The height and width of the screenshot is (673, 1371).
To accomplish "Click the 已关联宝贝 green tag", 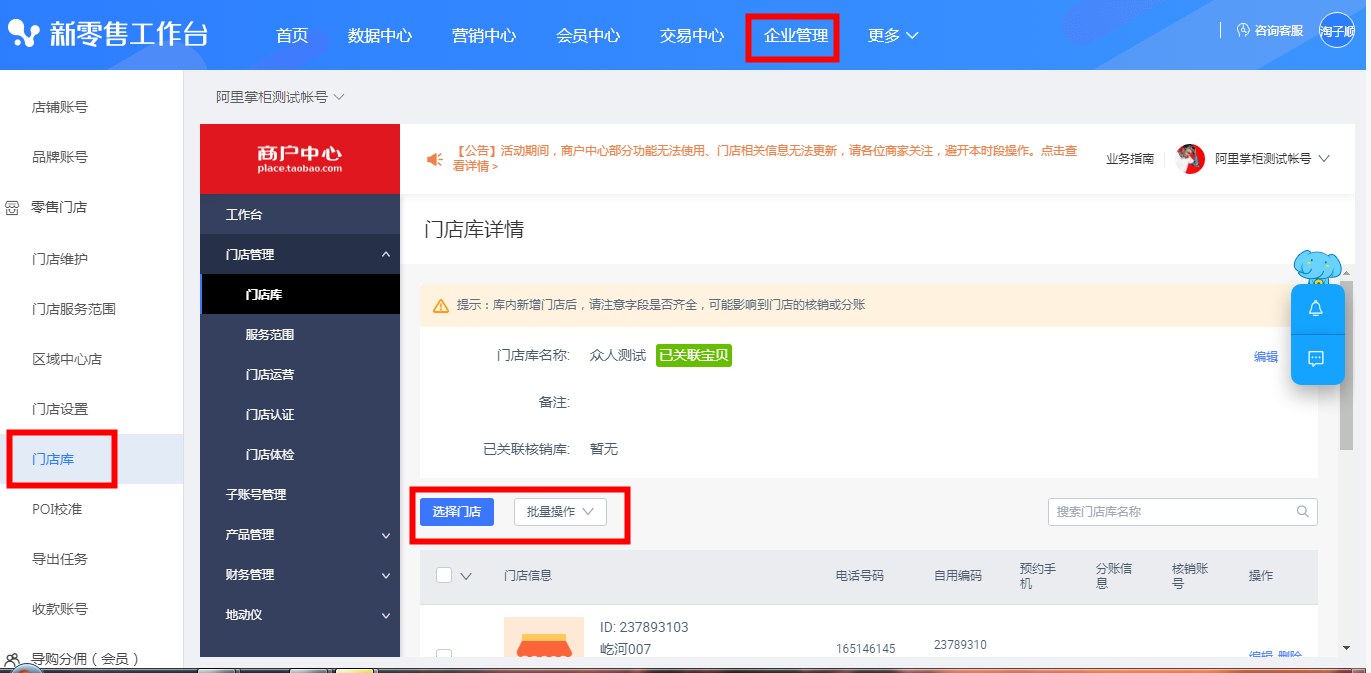I will pos(694,356).
